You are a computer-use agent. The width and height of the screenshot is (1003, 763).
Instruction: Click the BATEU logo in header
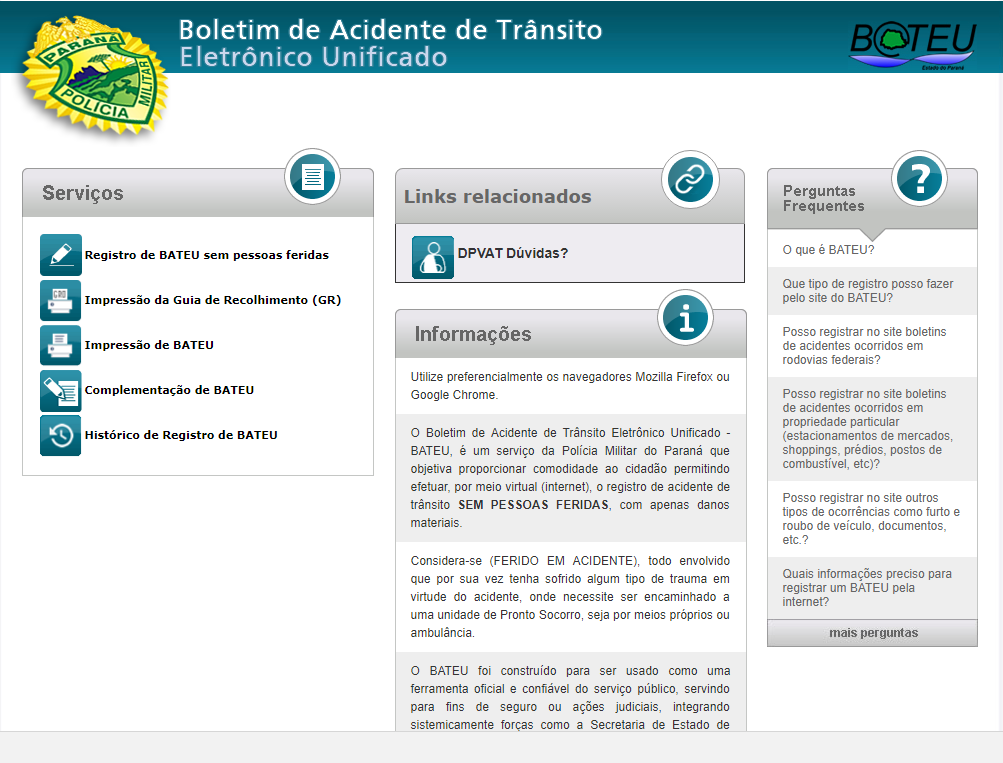912,44
